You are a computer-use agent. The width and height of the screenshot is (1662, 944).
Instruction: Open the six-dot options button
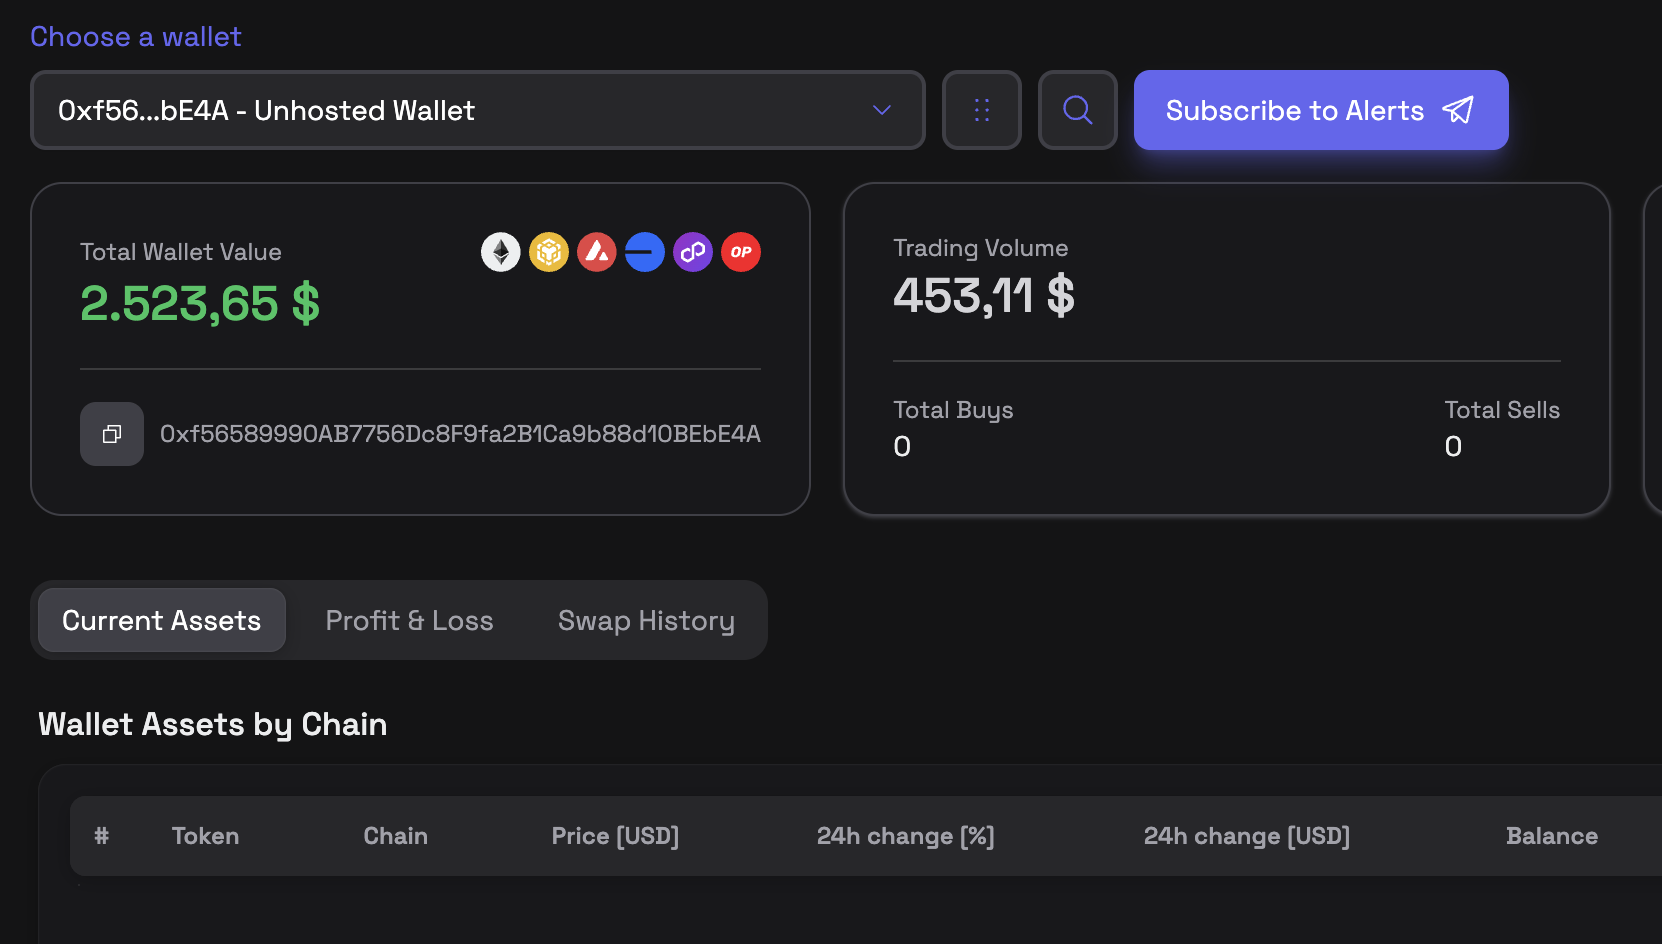[x=982, y=110]
